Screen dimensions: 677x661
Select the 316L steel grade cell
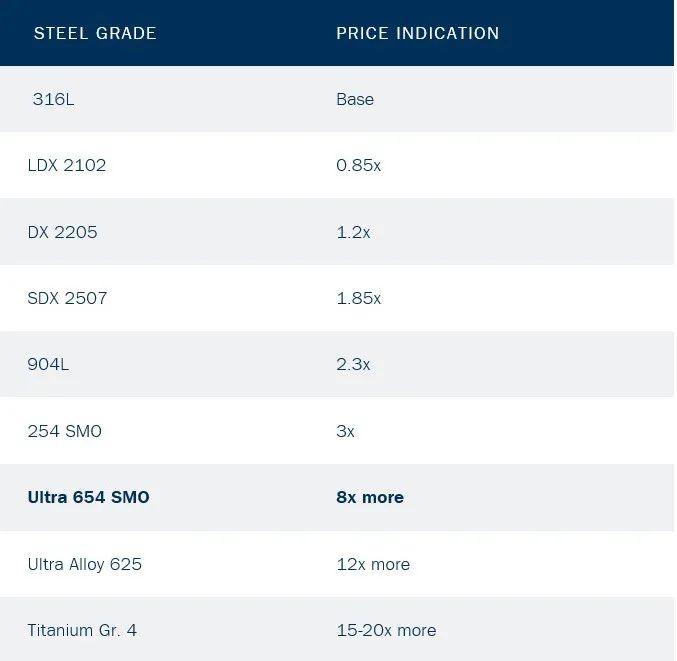coord(53,99)
